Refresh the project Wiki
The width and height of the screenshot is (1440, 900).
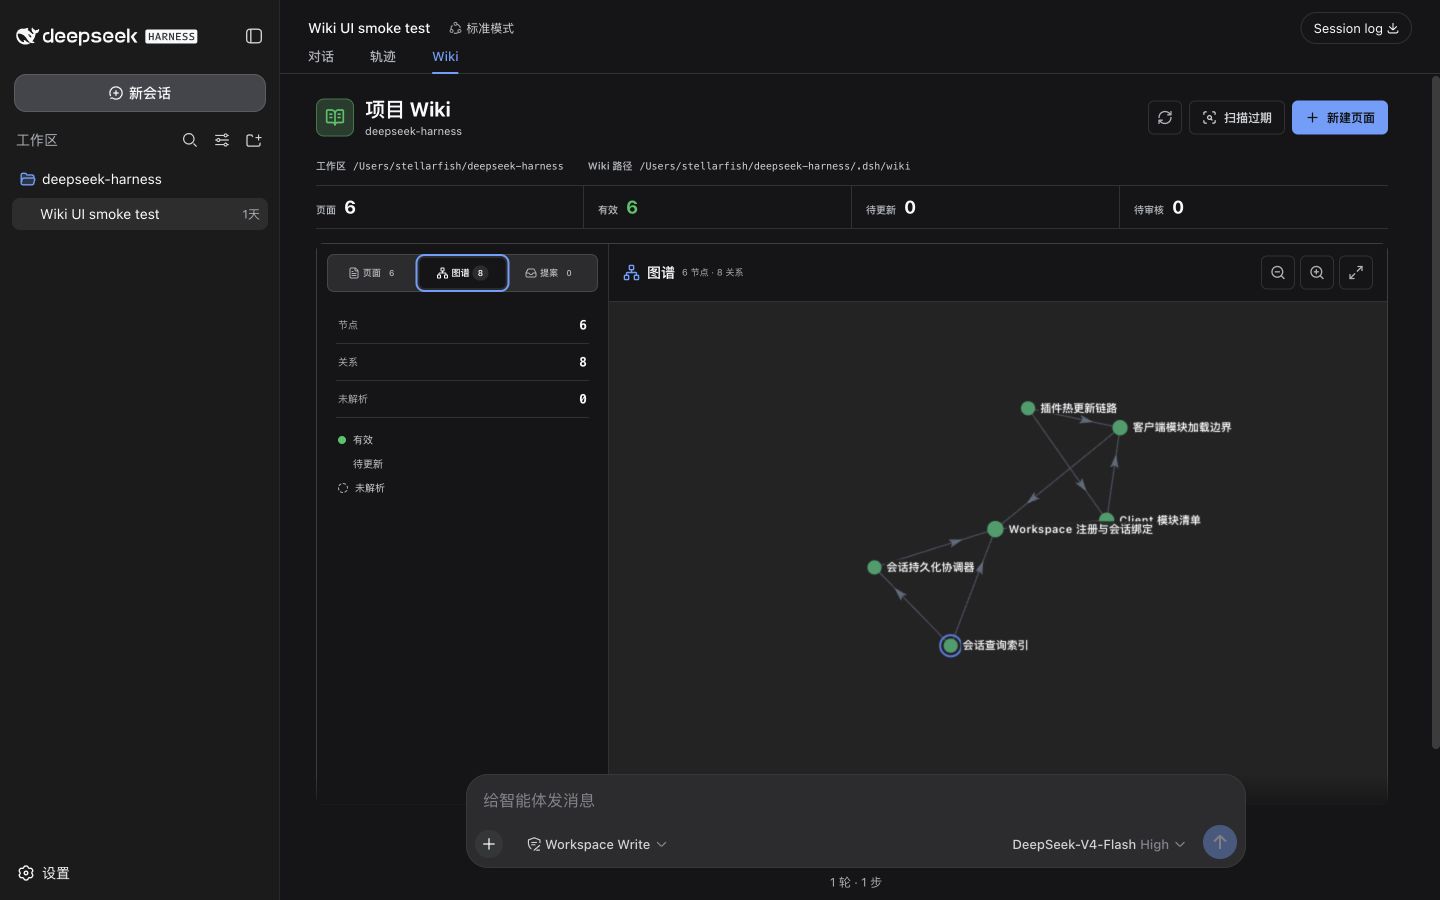click(x=1165, y=118)
